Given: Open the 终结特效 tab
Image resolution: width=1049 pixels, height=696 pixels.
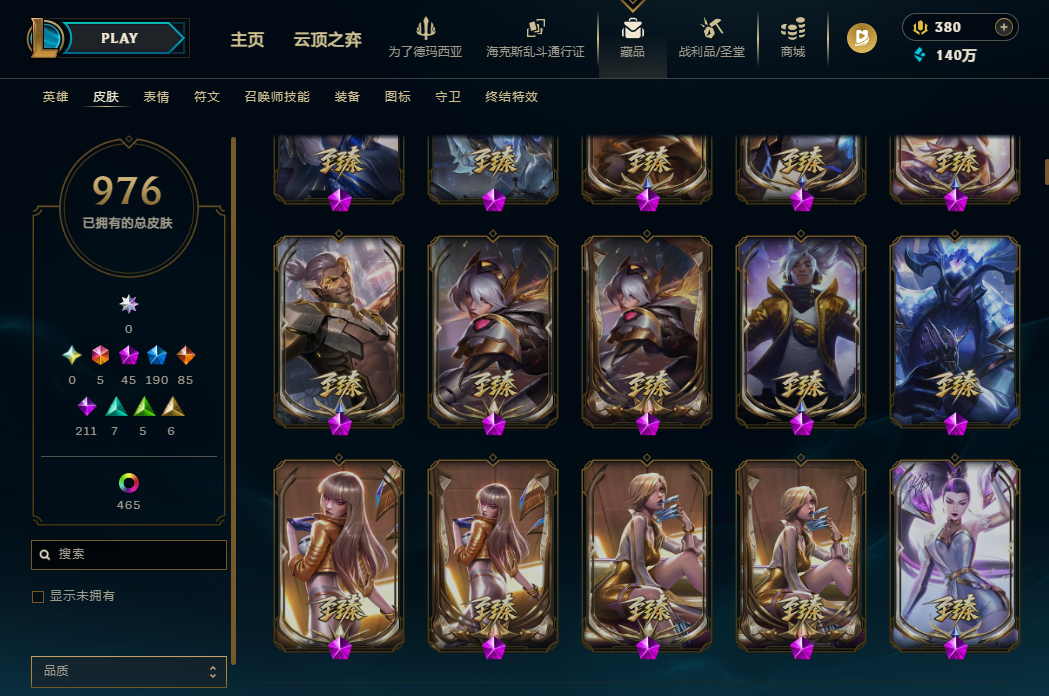Looking at the screenshot, I should [511, 97].
